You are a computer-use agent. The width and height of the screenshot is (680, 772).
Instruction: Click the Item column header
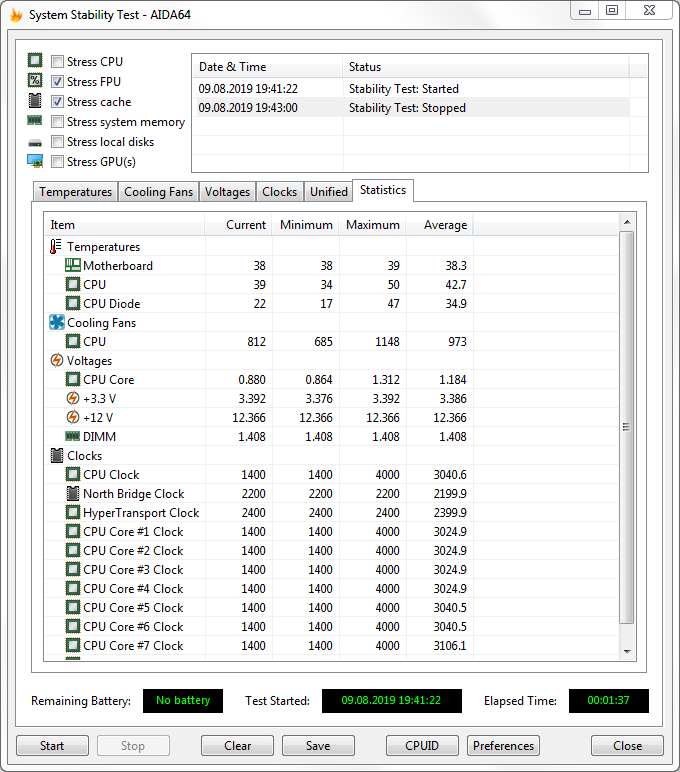[x=125, y=225]
